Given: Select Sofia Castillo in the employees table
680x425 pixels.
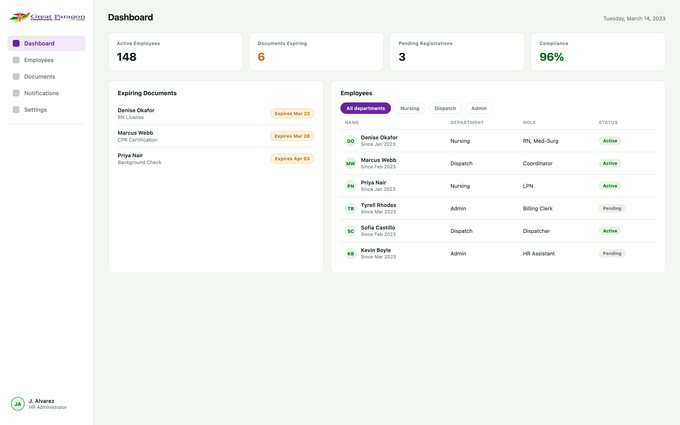Looking at the screenshot, I should tap(498, 231).
